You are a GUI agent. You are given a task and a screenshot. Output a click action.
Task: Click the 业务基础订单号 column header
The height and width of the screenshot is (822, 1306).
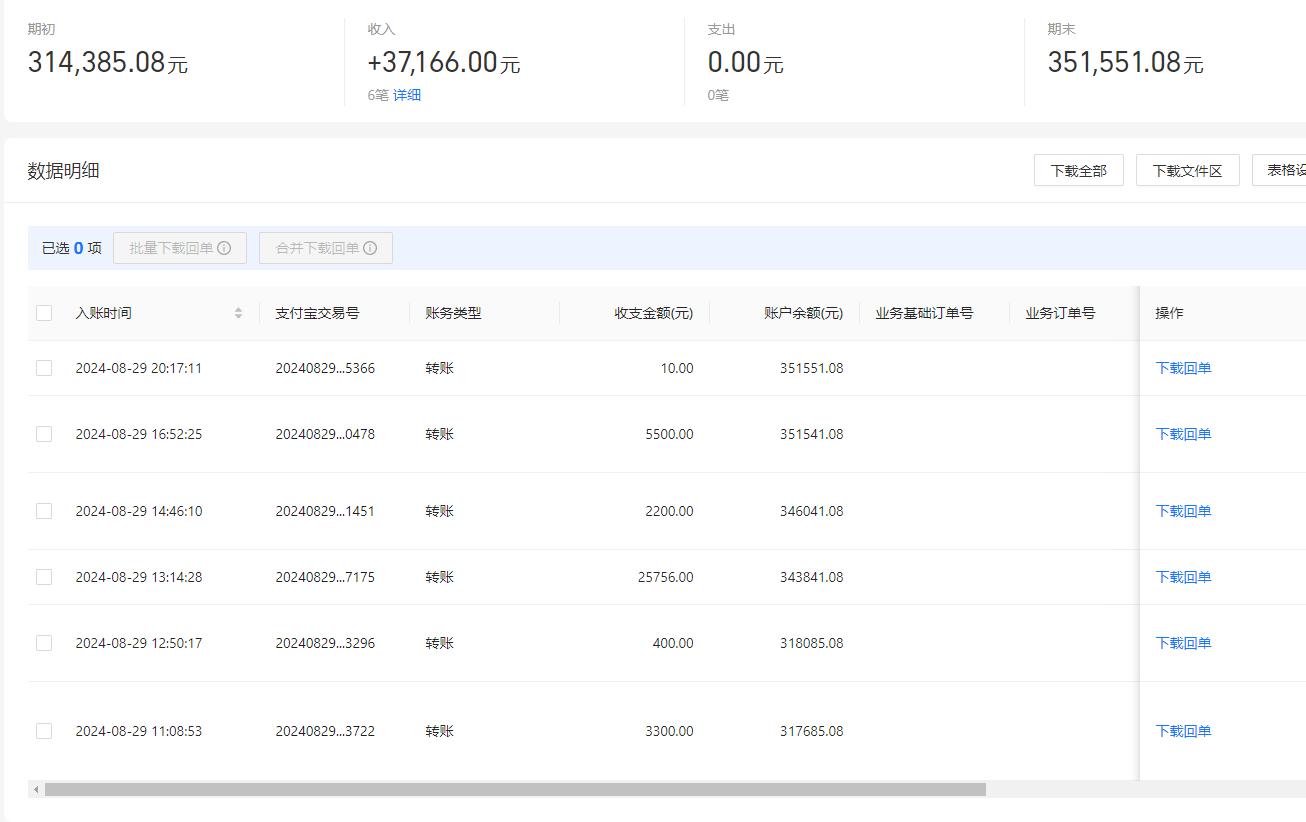pyautogui.click(x=924, y=313)
